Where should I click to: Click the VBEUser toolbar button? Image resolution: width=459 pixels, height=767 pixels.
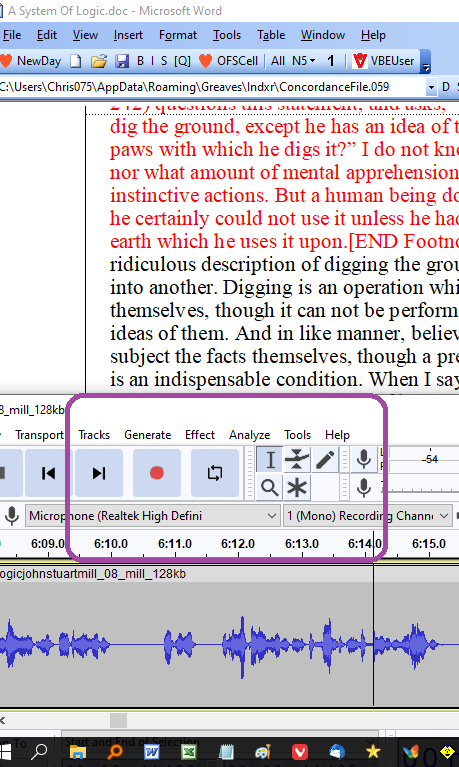(x=384, y=61)
